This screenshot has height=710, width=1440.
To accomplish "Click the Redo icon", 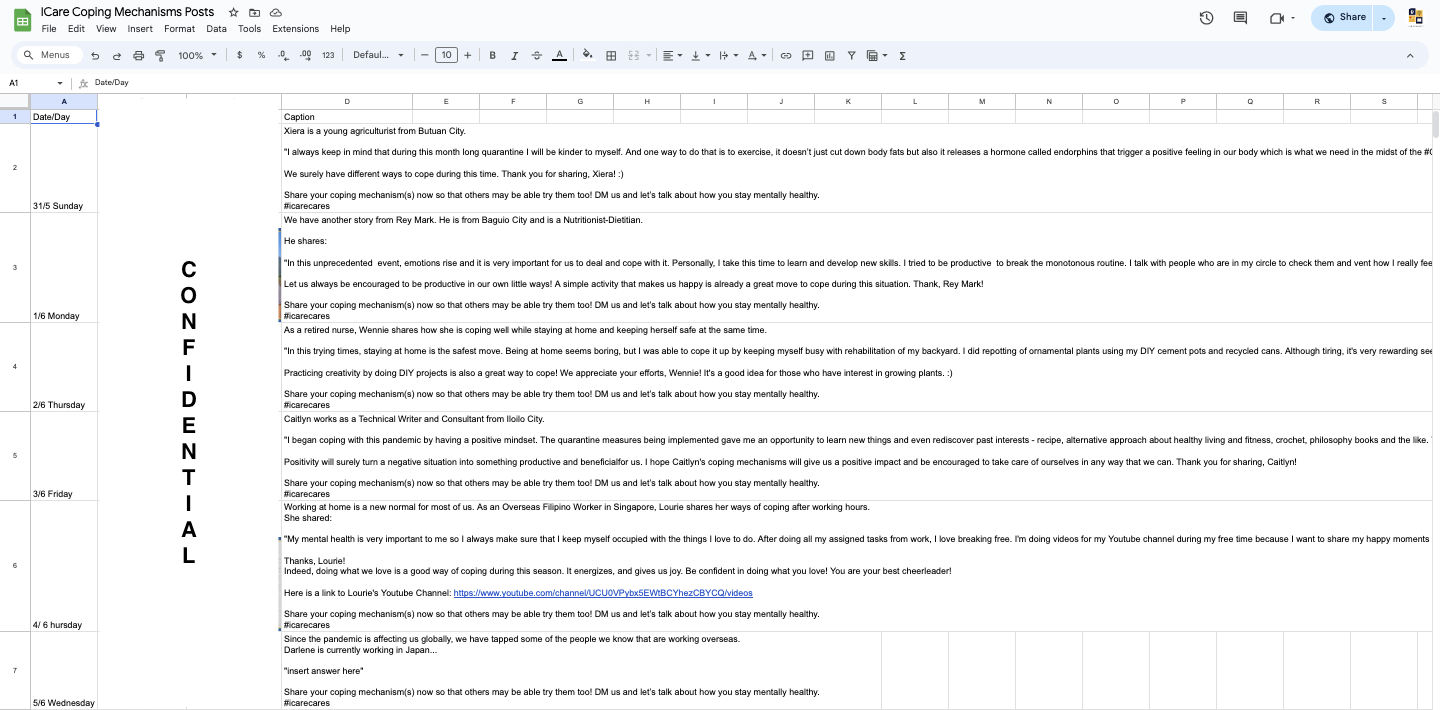I will click(x=117, y=56).
